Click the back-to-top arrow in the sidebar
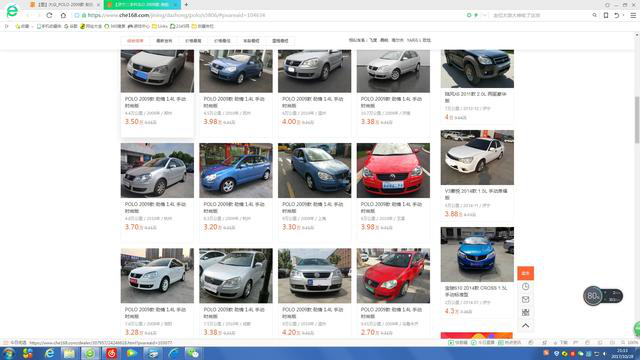 pos(525,326)
